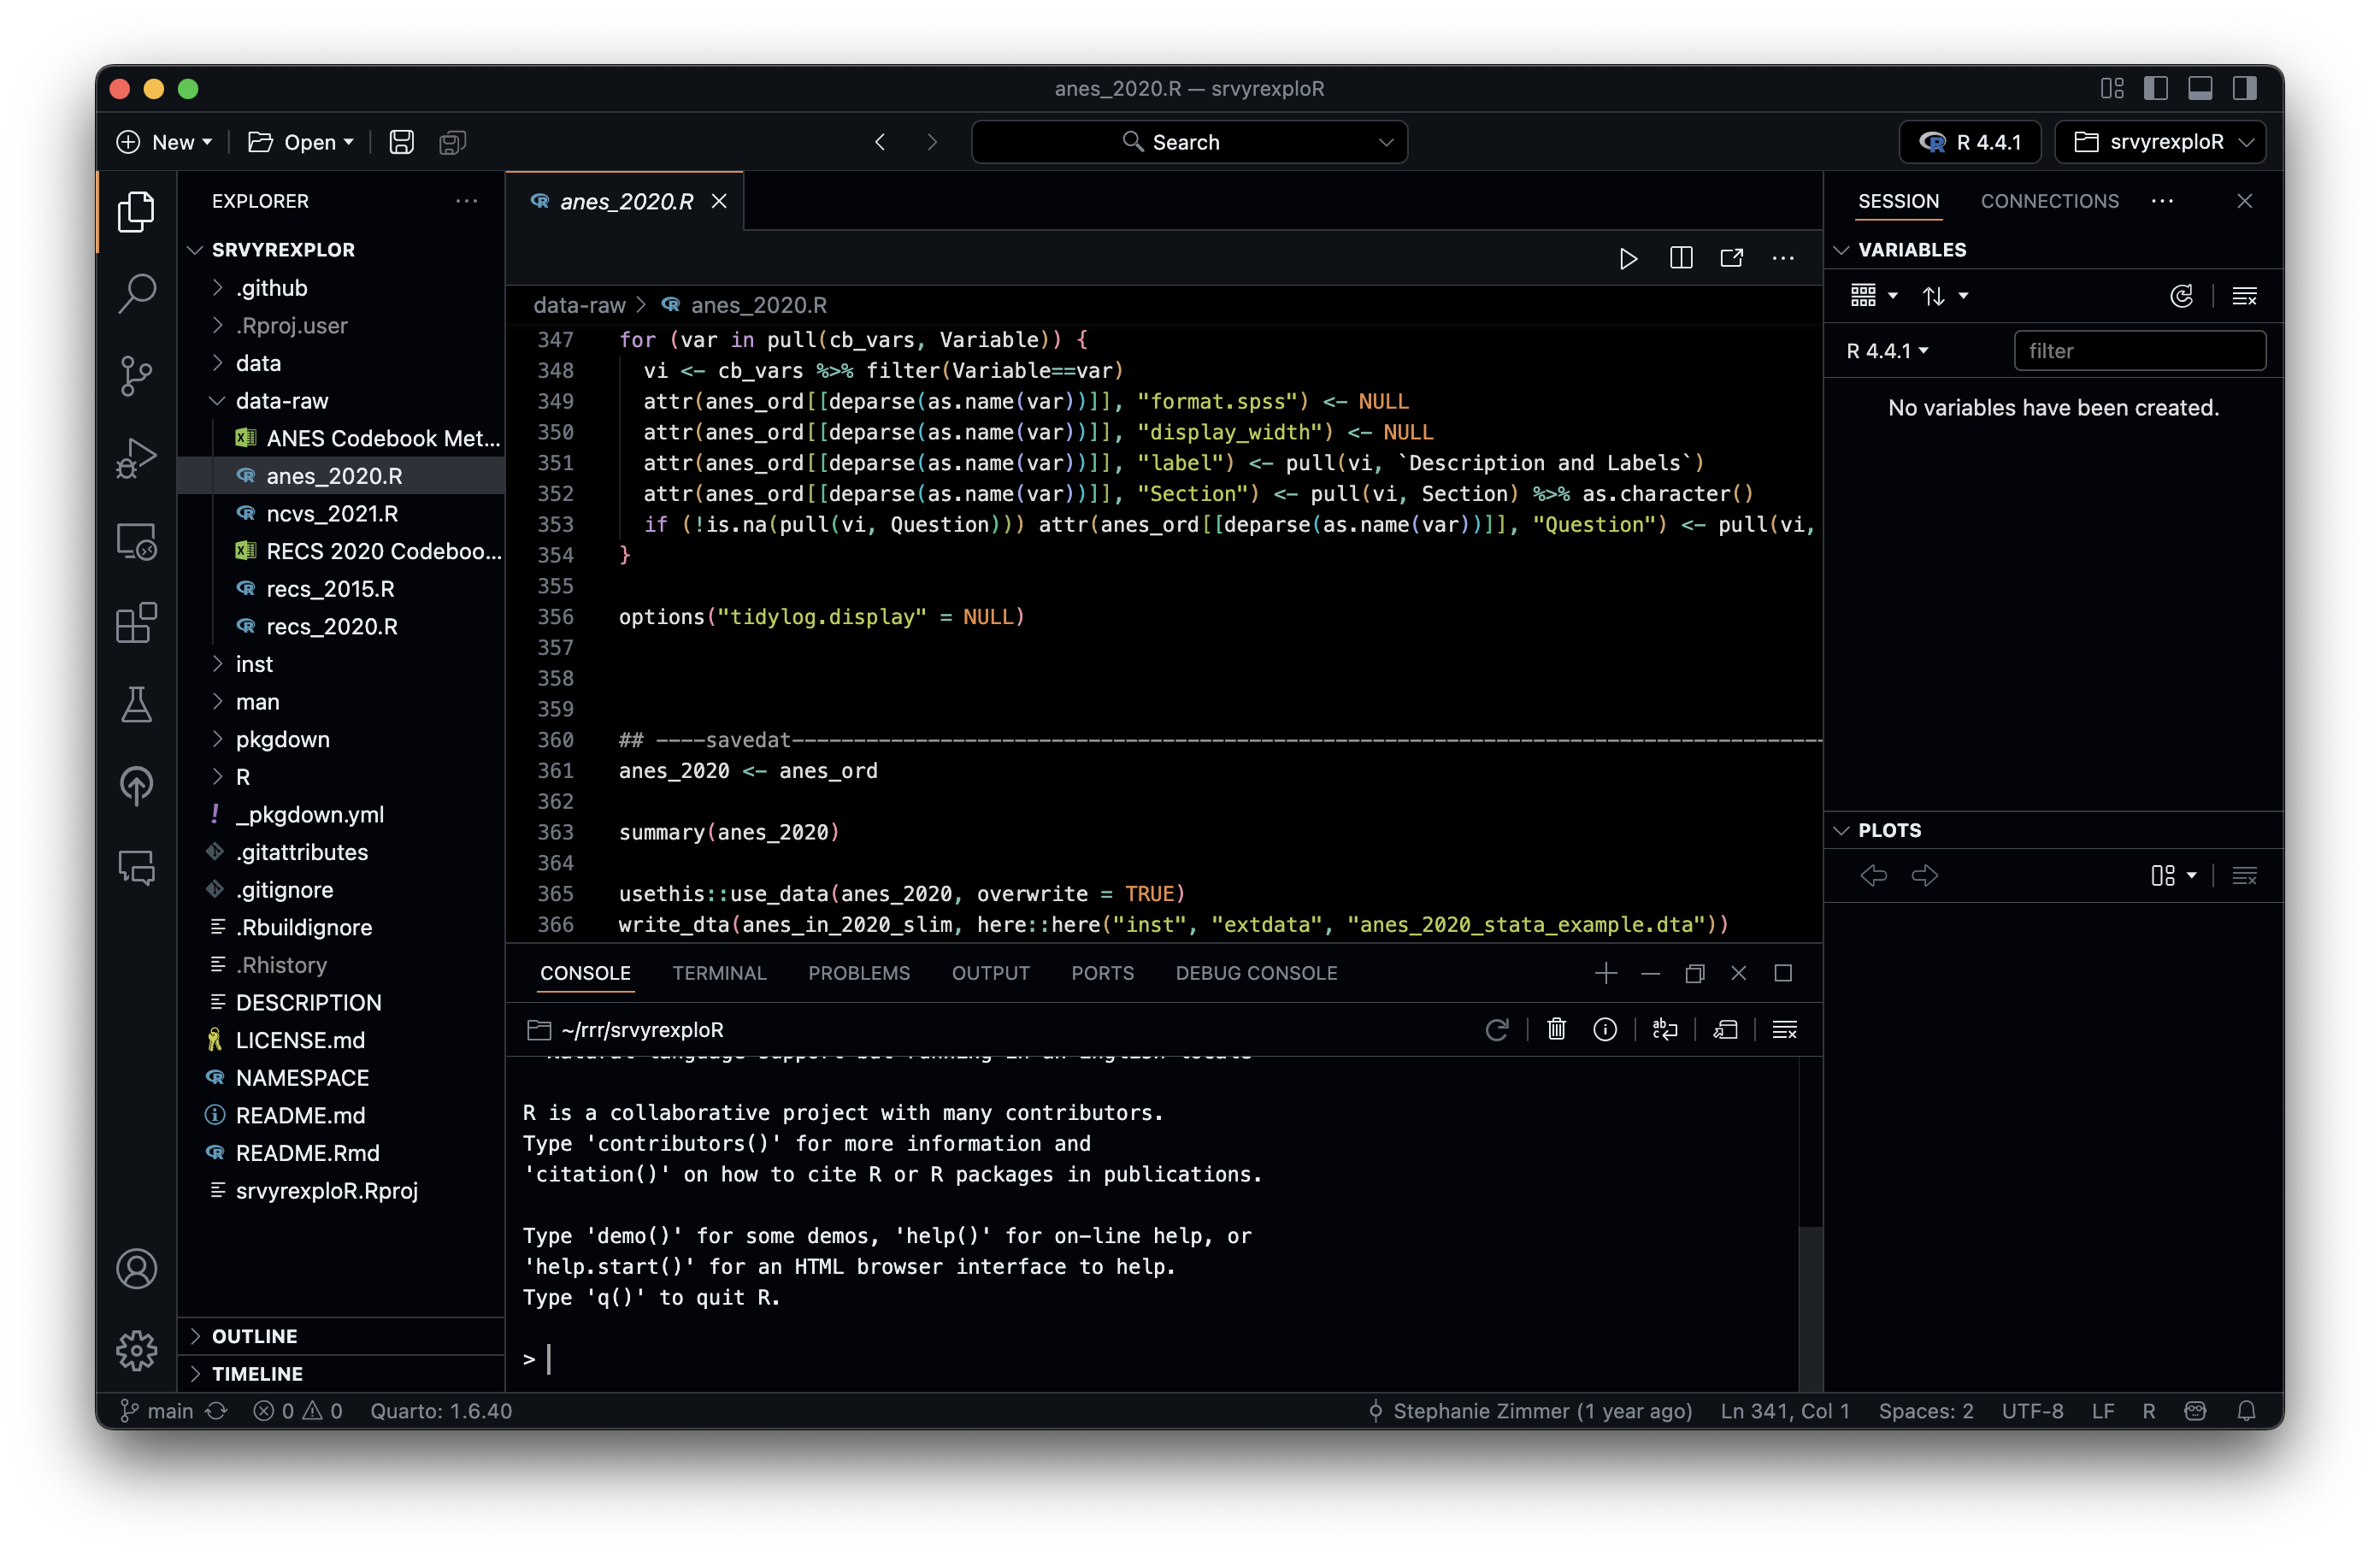Click the Testing flask icon

click(136, 704)
